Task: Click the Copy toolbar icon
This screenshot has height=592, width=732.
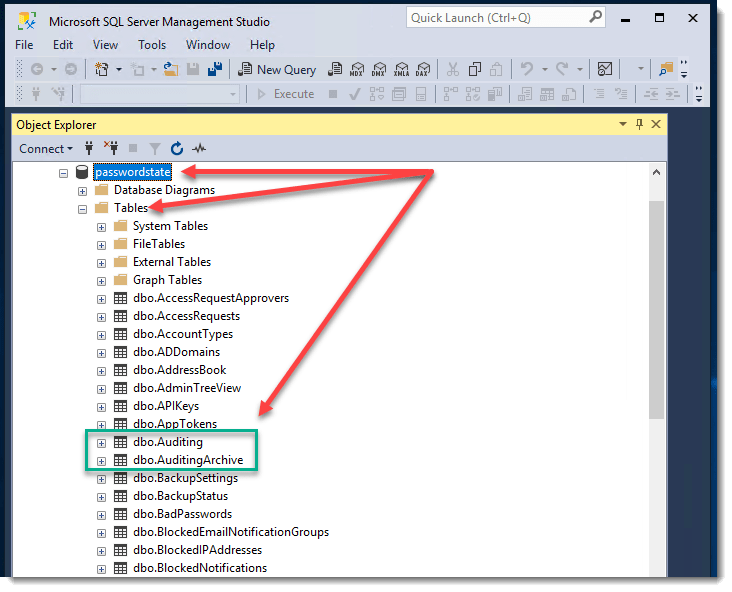Action: 475,70
